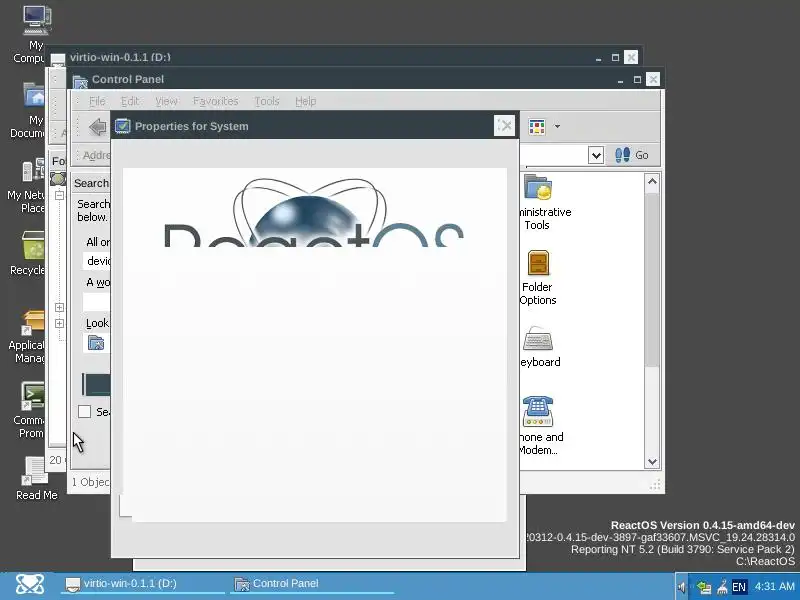This screenshot has height=600, width=800.
Task: Click the Properties for System title icon
Action: click(122, 126)
